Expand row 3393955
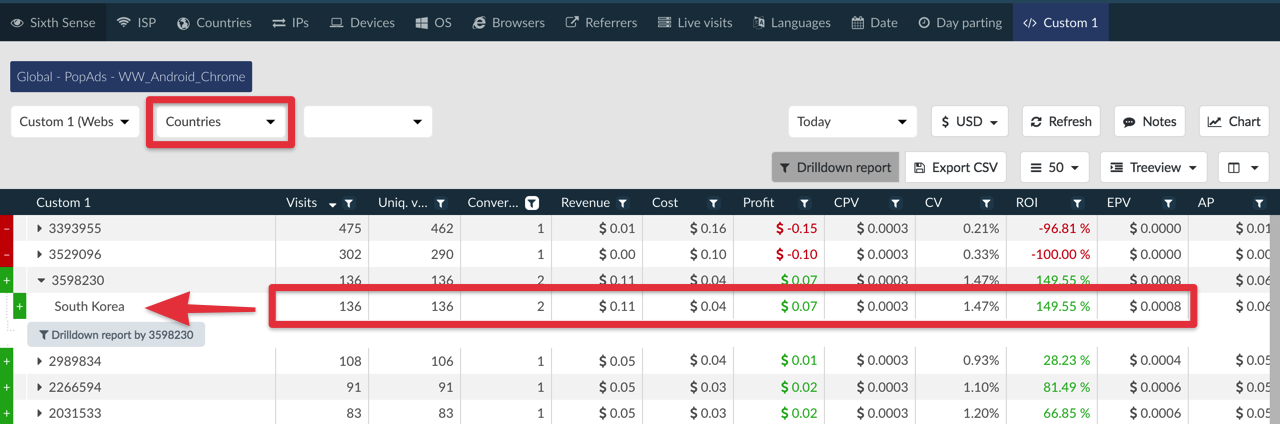The height and width of the screenshot is (424, 1280). (x=40, y=228)
